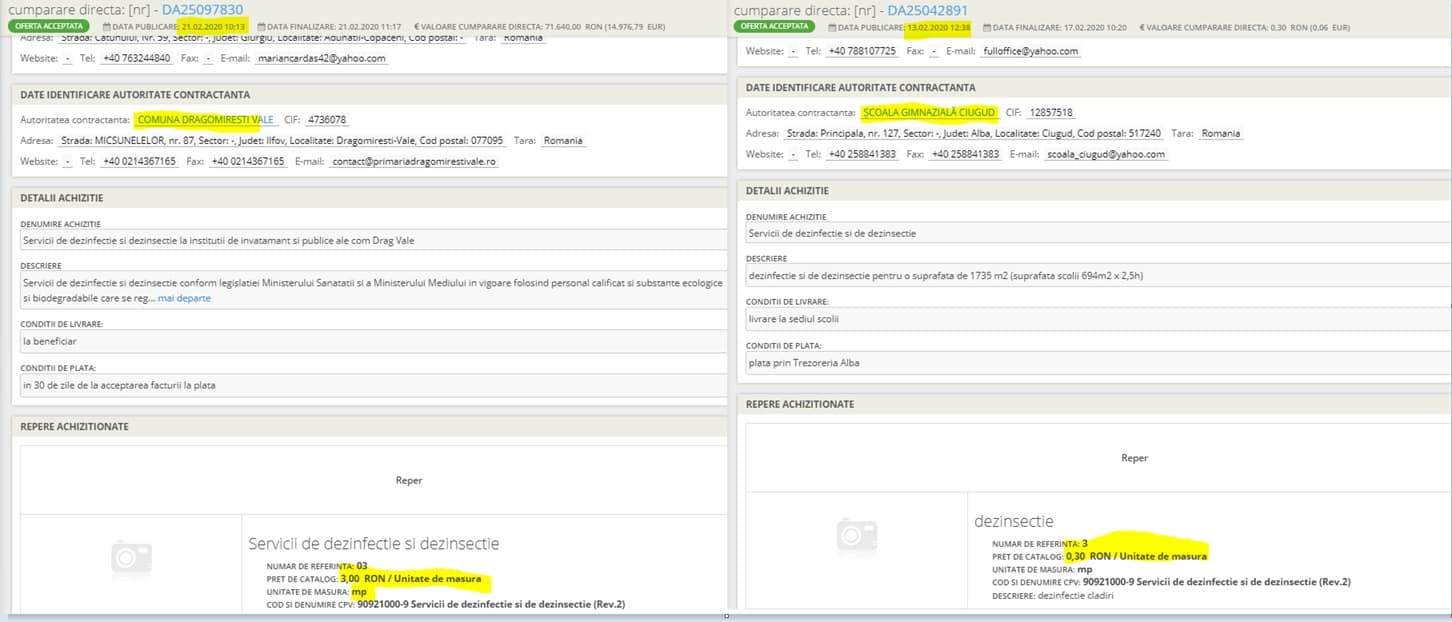
Task: Click the REPERE ACHIZITIONATE header in DA25042891 page
Action: click(800, 404)
